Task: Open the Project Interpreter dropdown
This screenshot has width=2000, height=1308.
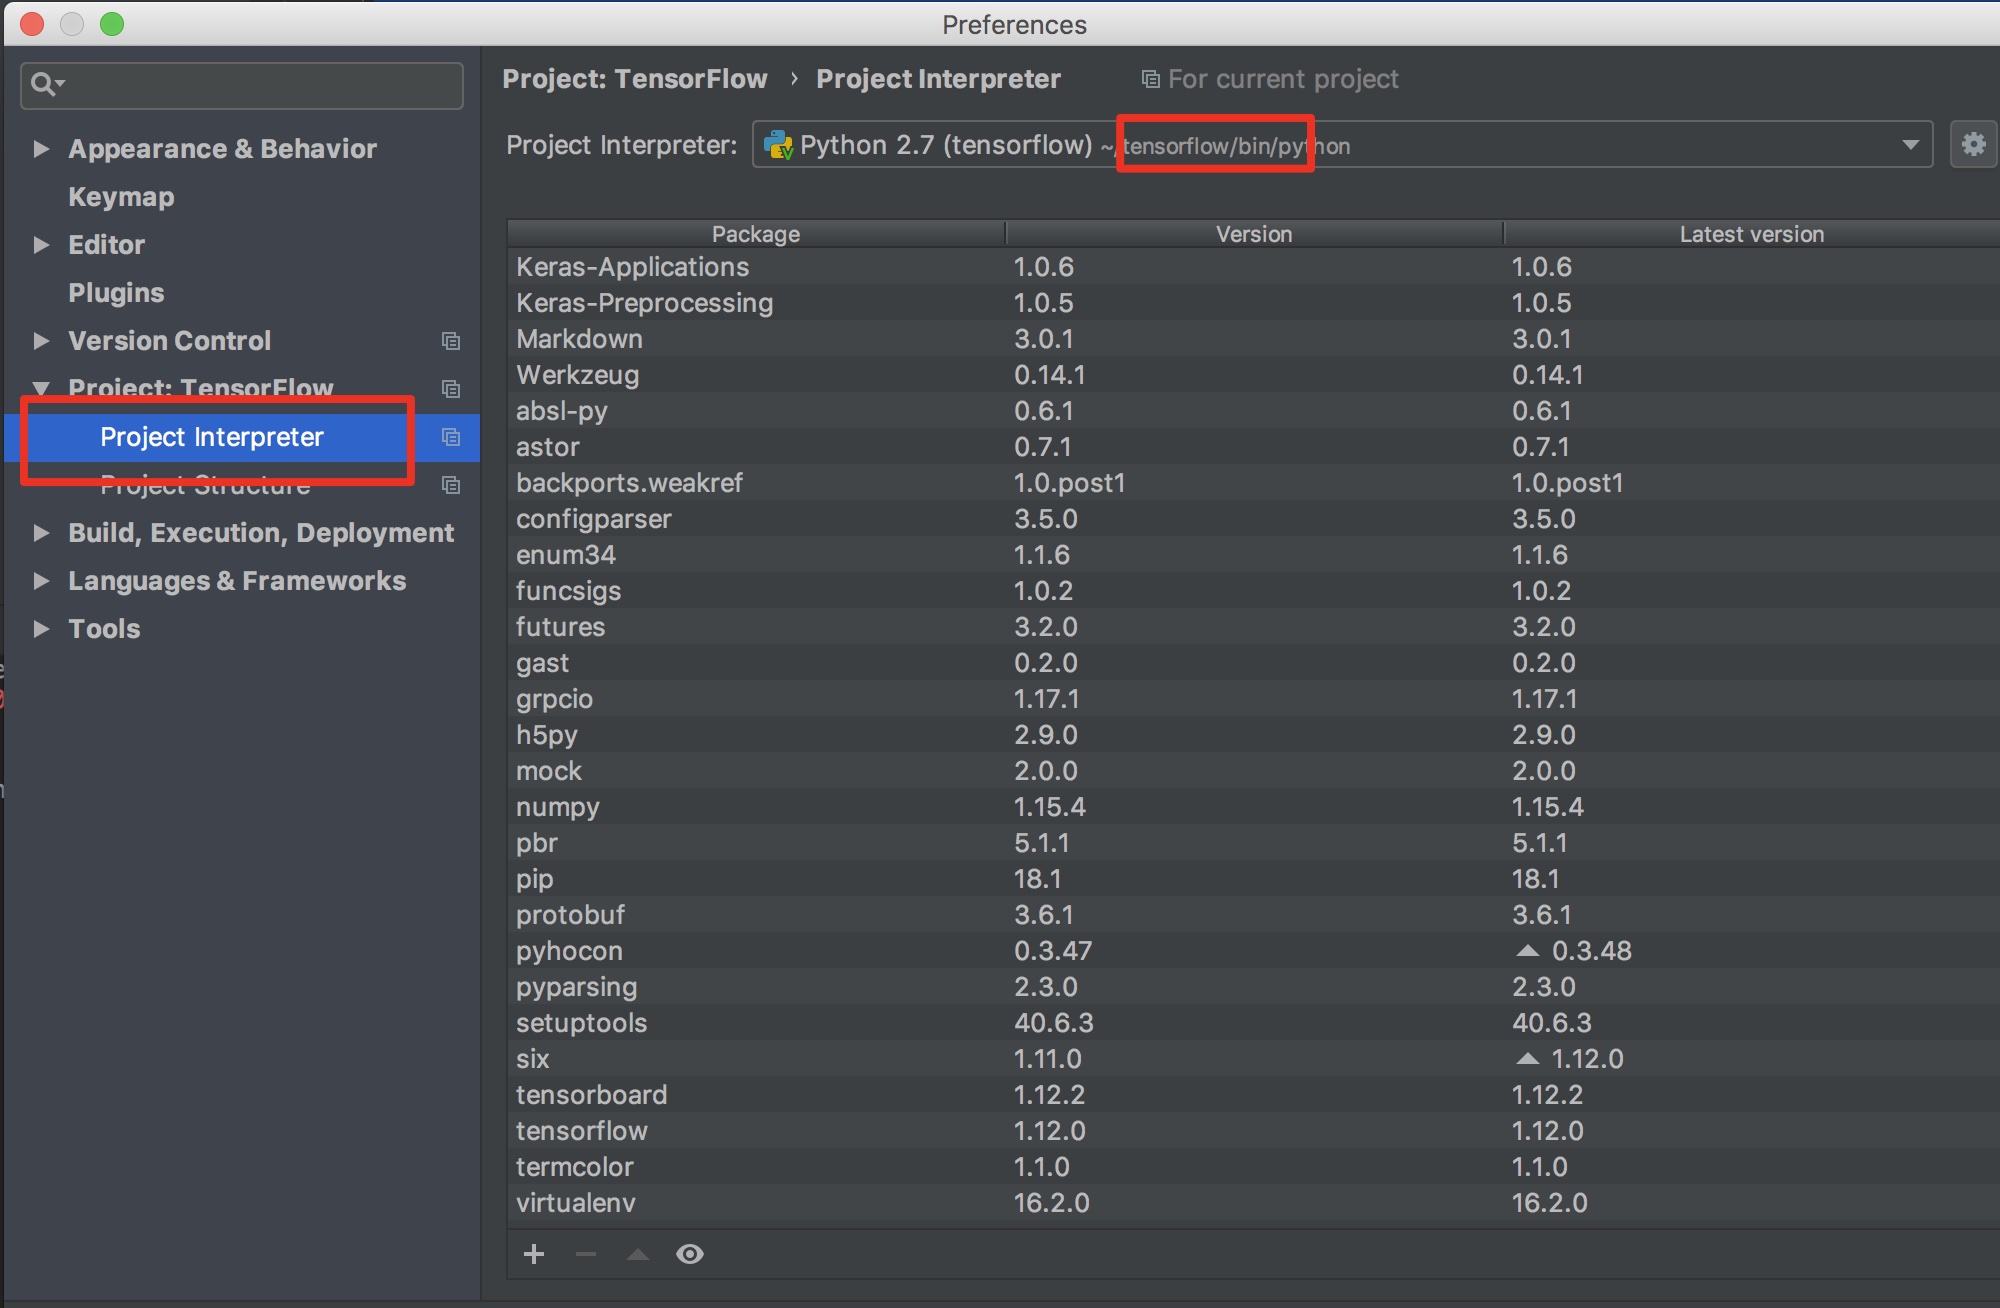Action: click(1342, 145)
